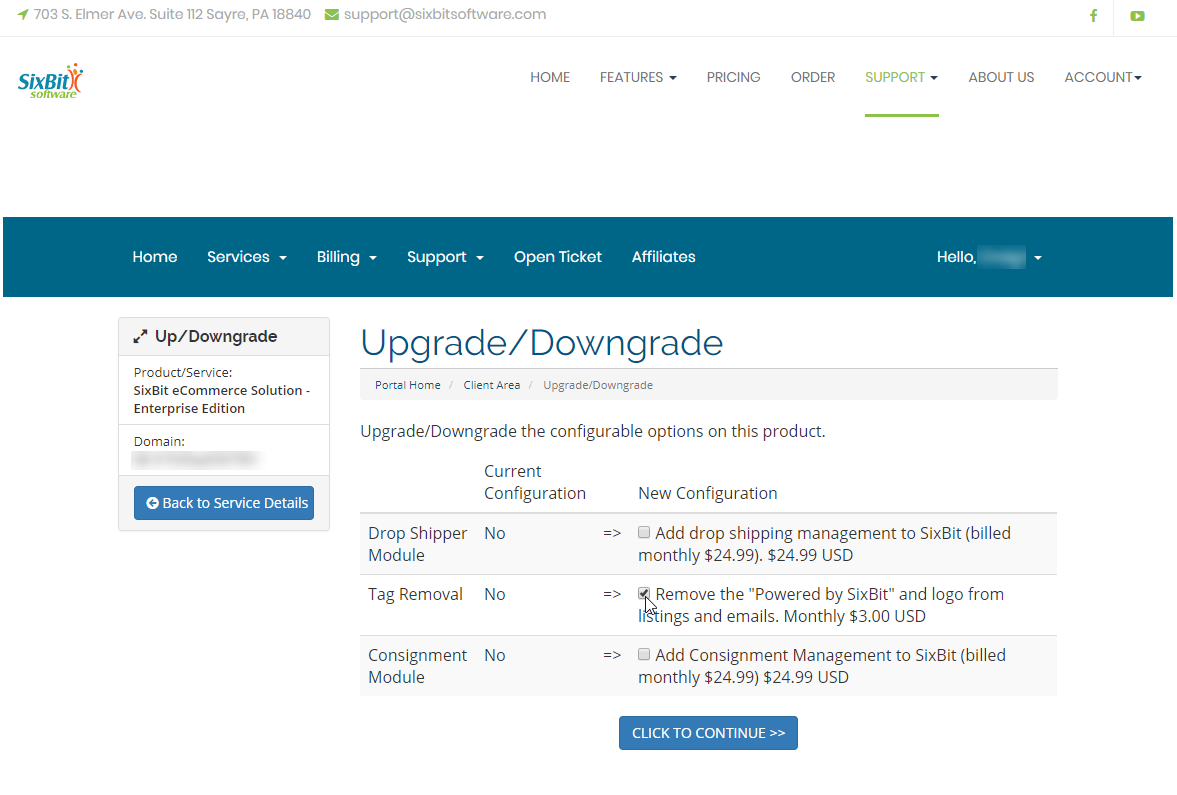This screenshot has height=795, width=1177.
Task: Click the New Configuration column header
Action: [x=708, y=493]
